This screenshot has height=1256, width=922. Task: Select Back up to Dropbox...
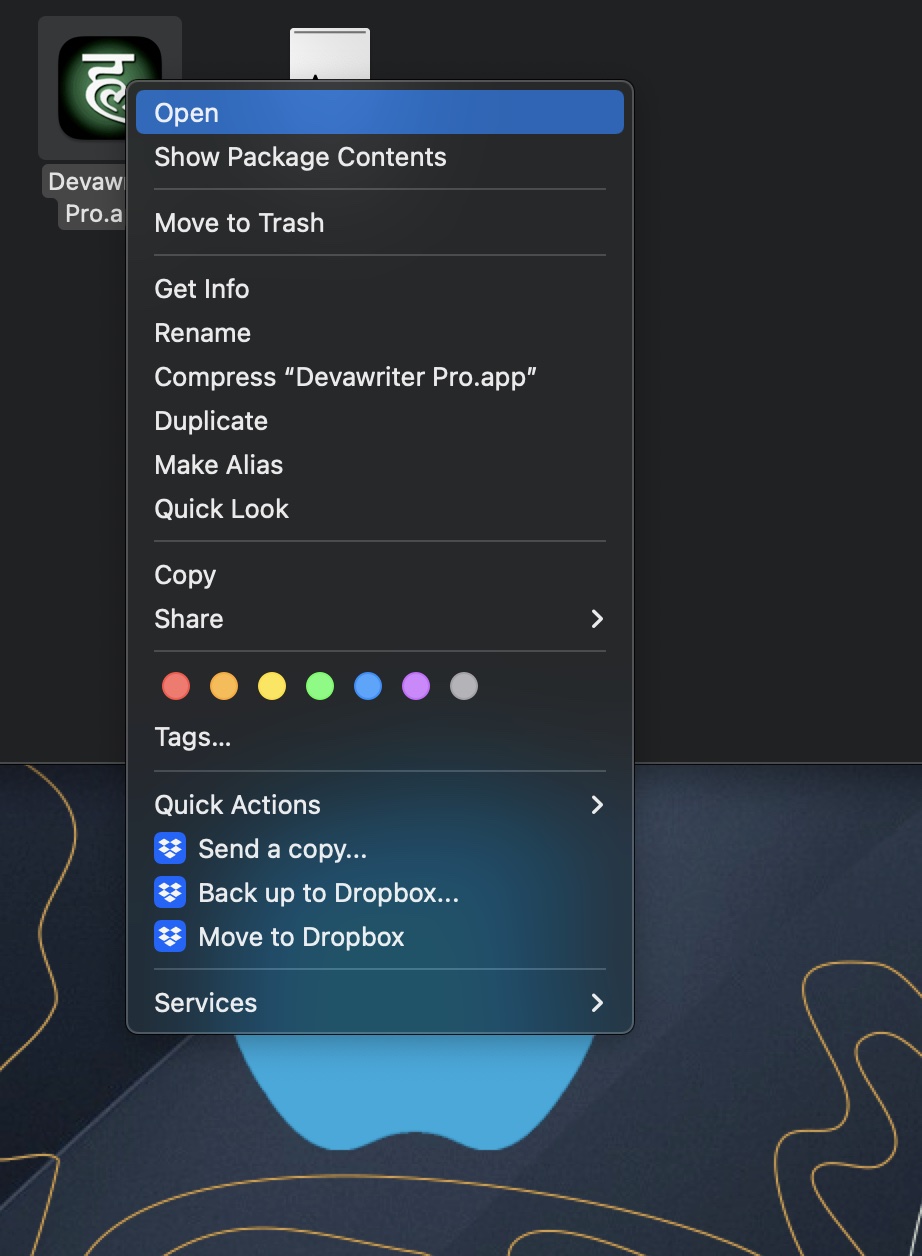tap(380, 893)
